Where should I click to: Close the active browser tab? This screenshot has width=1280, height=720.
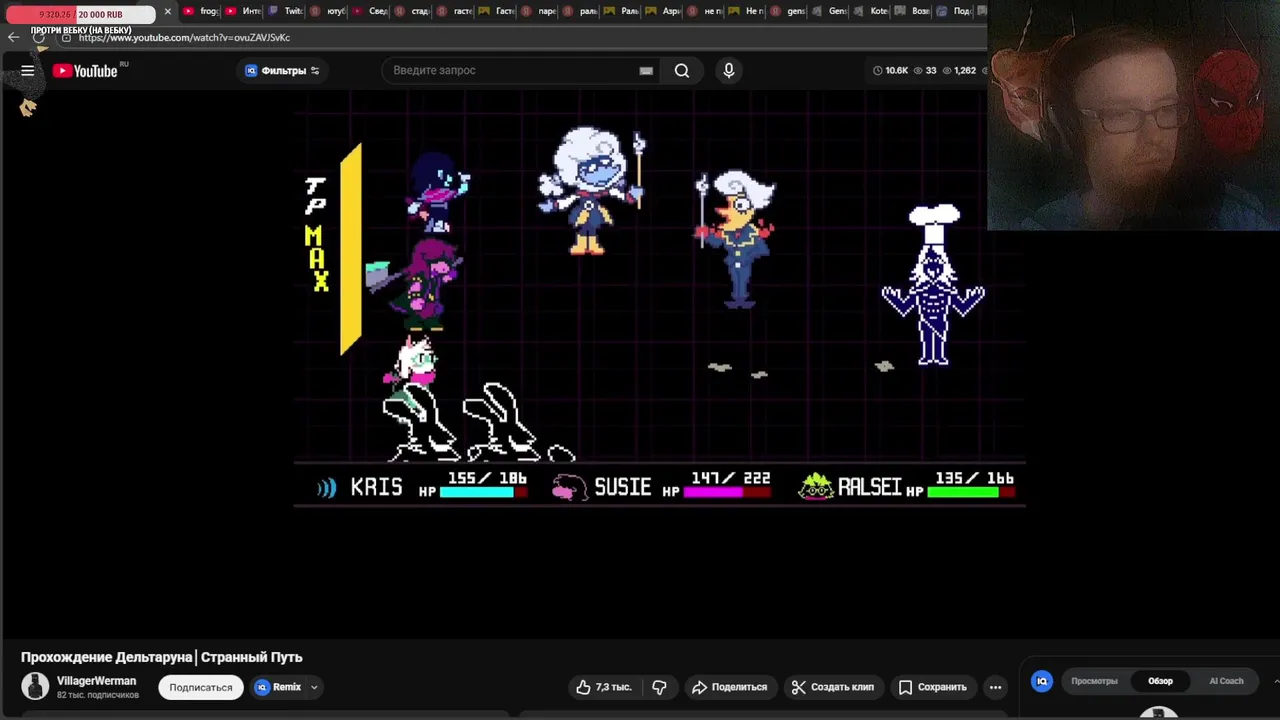tap(168, 11)
